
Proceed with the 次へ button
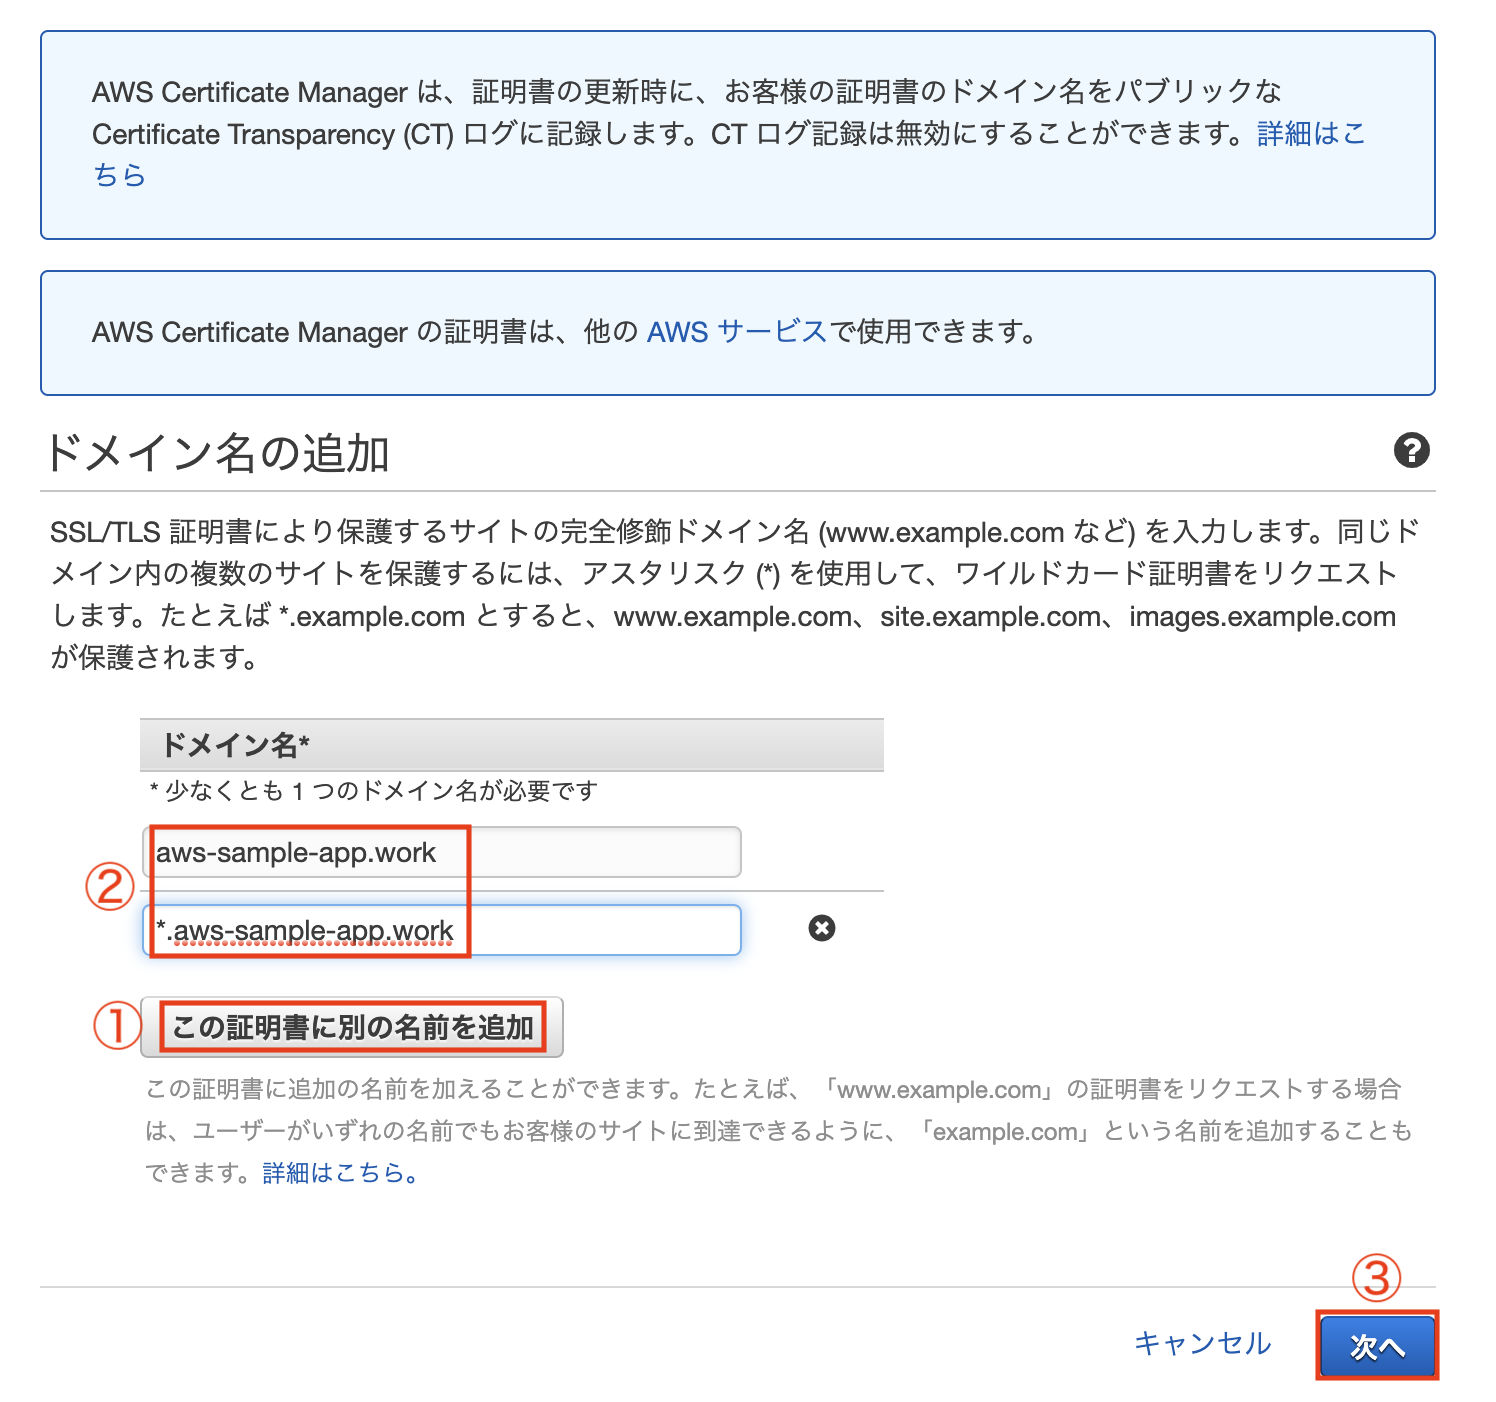click(1377, 1347)
